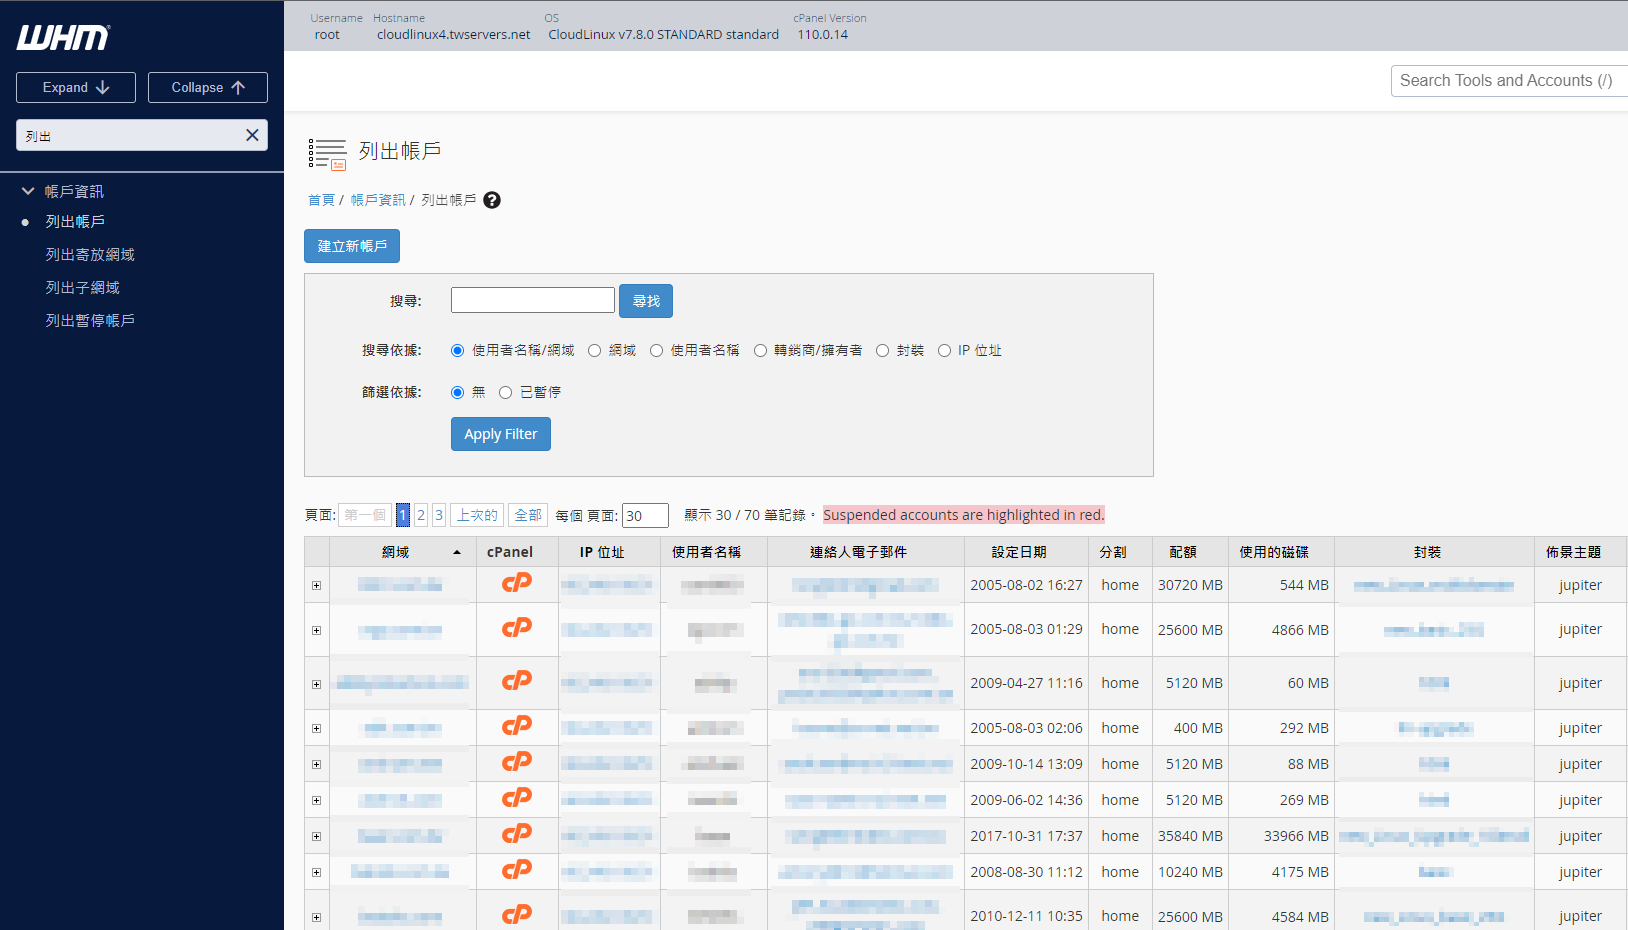Click the Apply Filter button
Viewport: 1628px width, 930px height.
500,434
